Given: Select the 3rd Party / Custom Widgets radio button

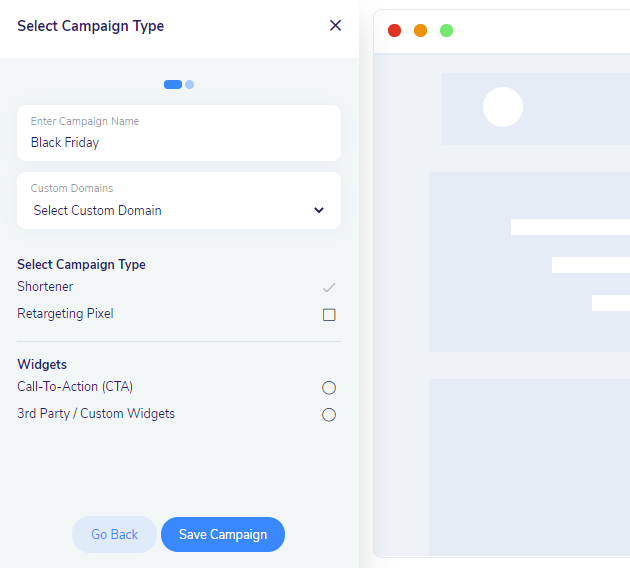Looking at the screenshot, I should [329, 415].
